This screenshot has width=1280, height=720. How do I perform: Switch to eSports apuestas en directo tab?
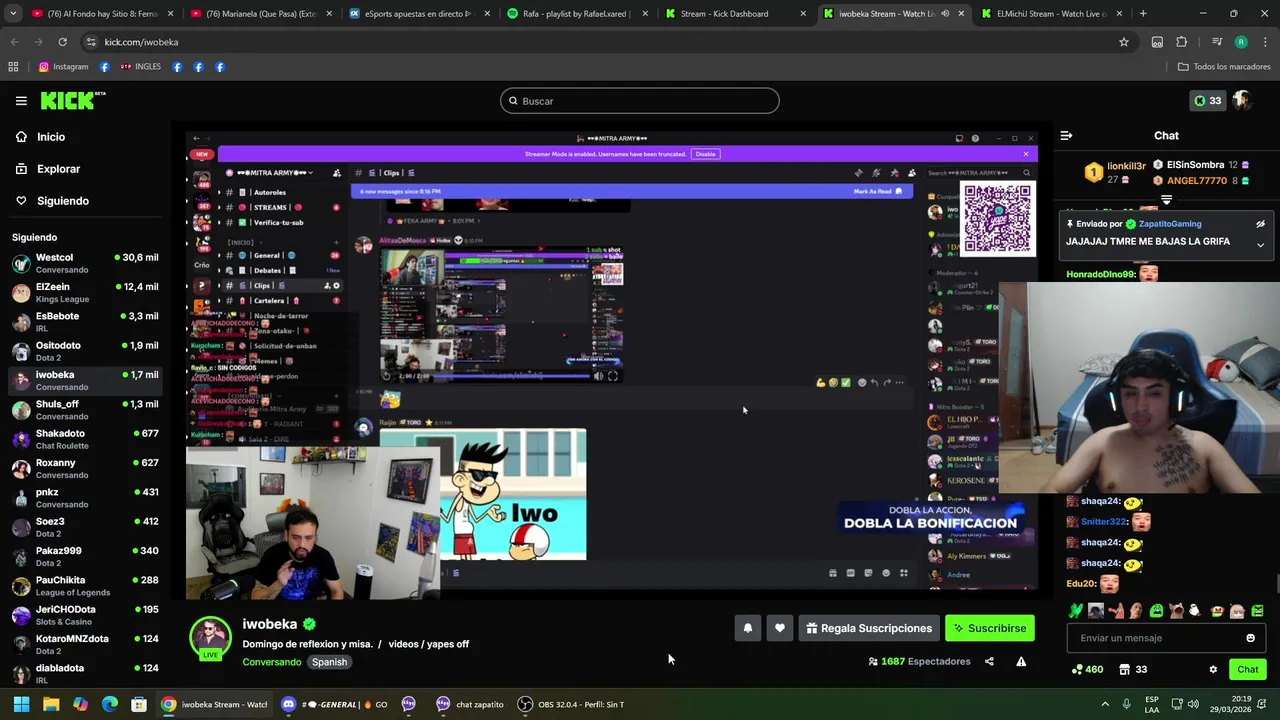point(418,14)
